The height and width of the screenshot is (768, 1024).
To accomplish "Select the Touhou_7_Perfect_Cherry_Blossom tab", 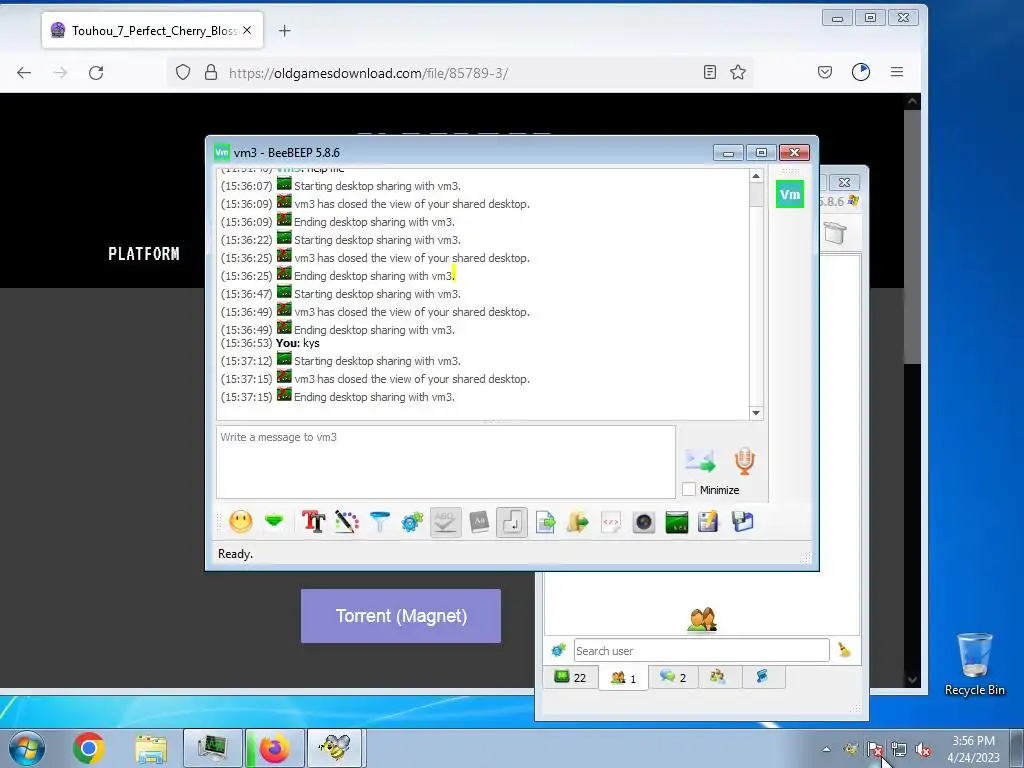I will [153, 30].
